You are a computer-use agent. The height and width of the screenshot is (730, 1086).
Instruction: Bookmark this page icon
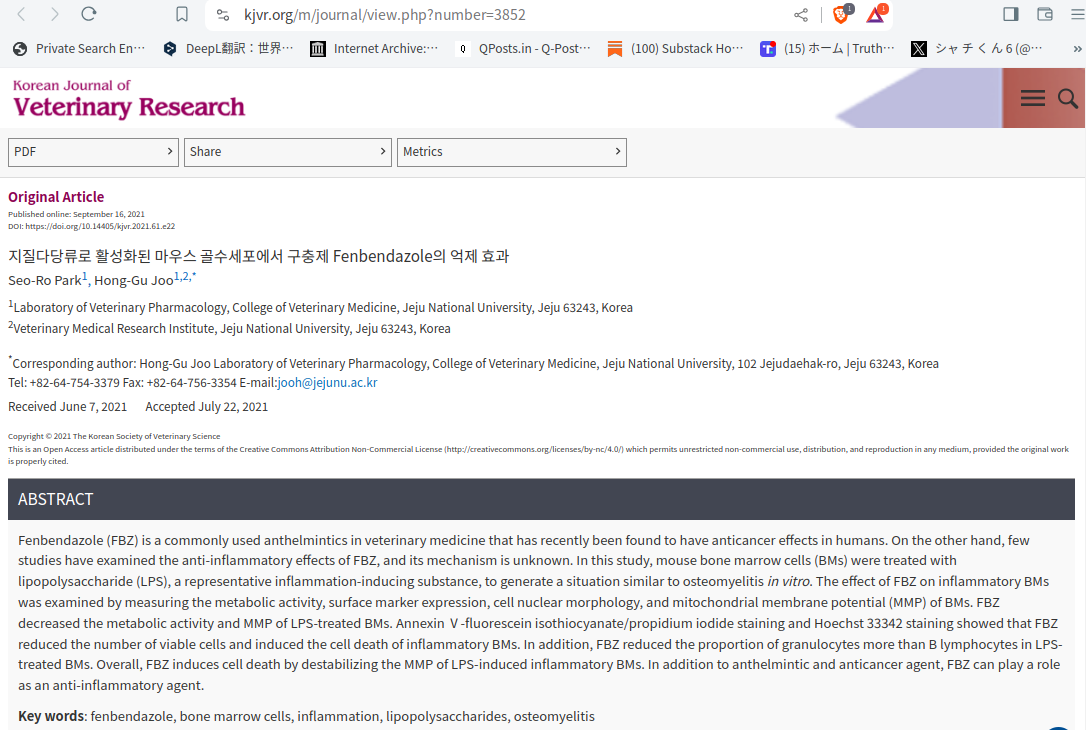click(x=181, y=15)
